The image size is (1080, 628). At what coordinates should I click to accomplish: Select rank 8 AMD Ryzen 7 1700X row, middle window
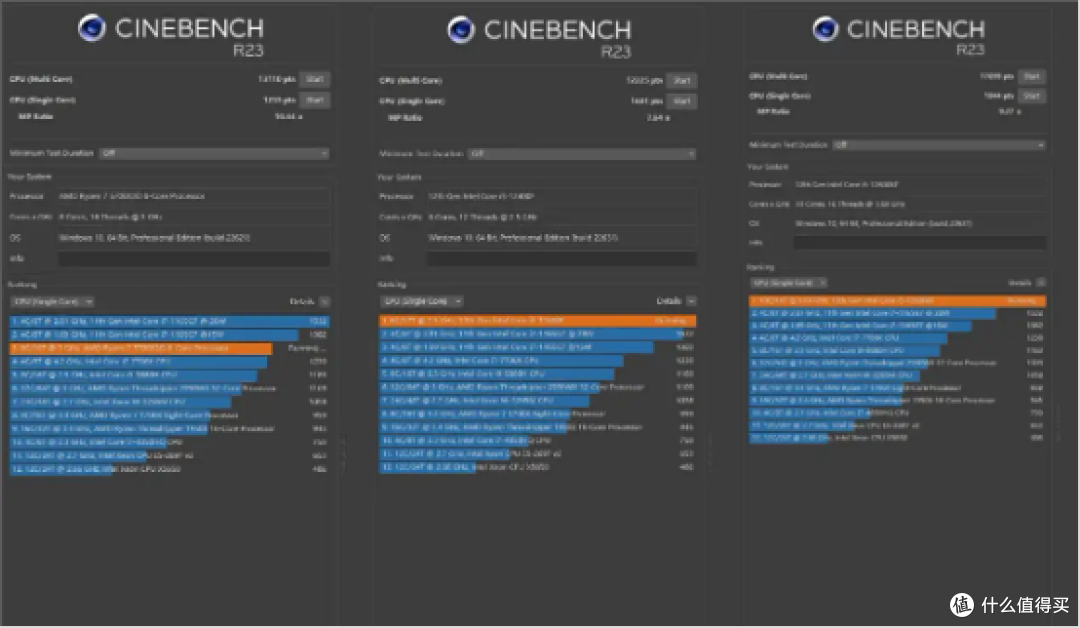pos(537,414)
